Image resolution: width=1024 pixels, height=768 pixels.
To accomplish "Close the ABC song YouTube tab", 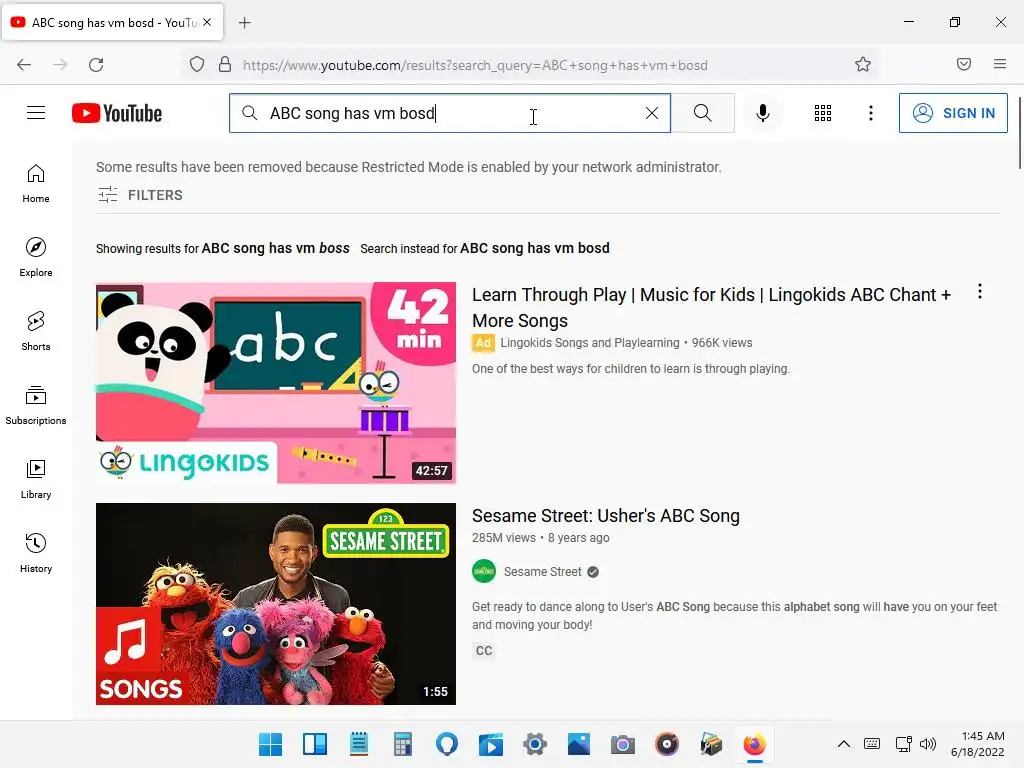I will coord(207,22).
